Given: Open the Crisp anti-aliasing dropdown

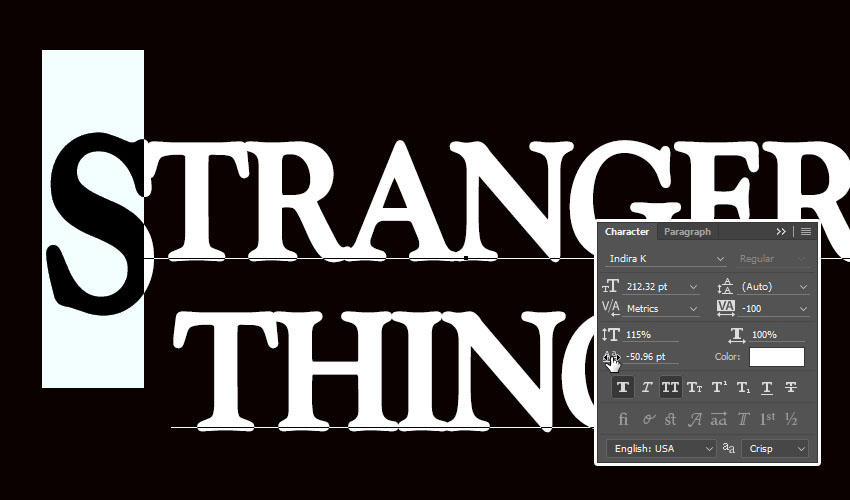Looking at the screenshot, I should pyautogui.click(x=775, y=448).
